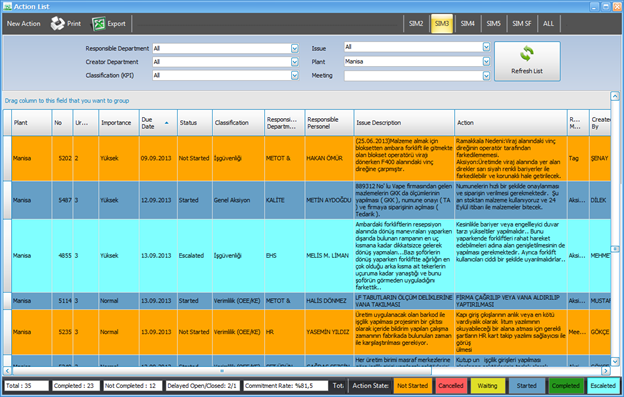624x397 pixels.
Task: Sort by the No column header
Action: click(x=62, y=123)
